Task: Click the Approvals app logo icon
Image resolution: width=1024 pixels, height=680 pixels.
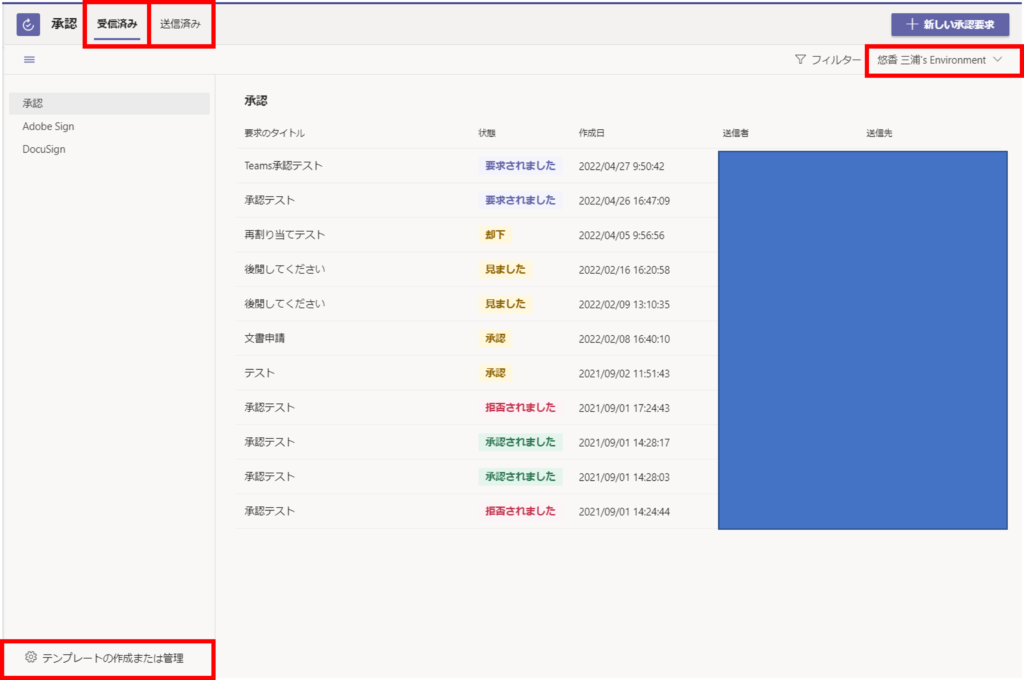Action: (29, 24)
